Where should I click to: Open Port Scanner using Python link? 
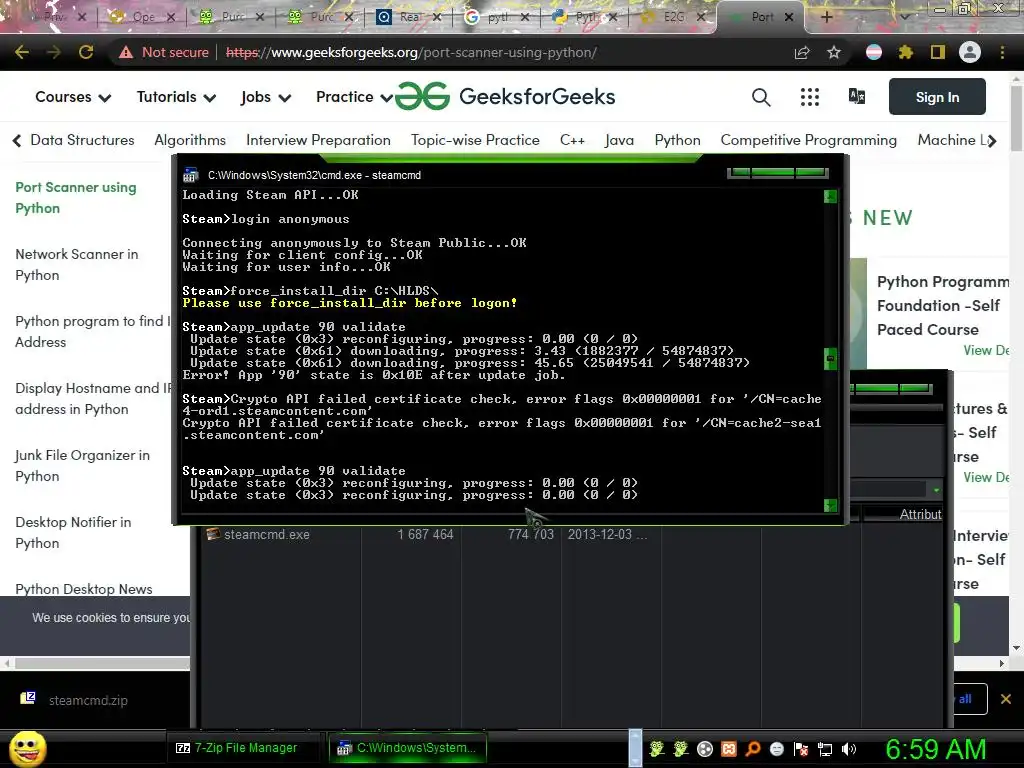76,198
